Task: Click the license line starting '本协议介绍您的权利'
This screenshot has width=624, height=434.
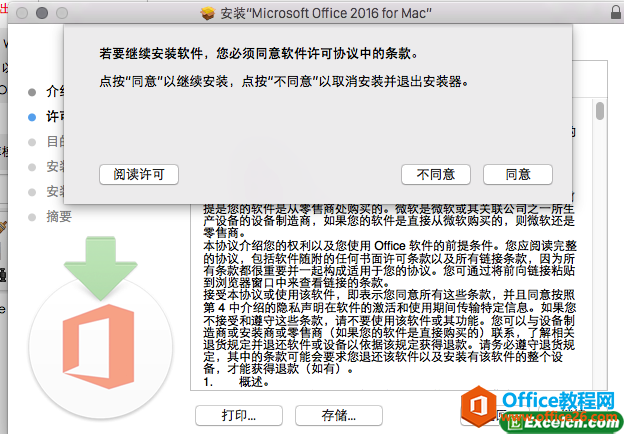Action: pyautogui.click(x=390, y=245)
